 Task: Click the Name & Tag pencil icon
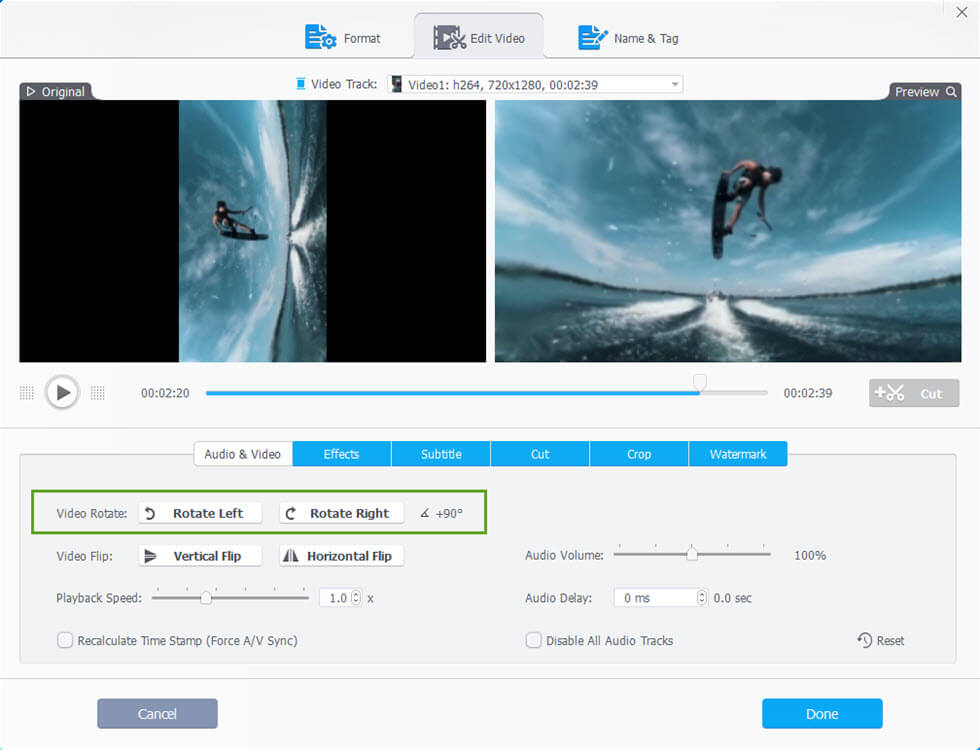[592, 37]
